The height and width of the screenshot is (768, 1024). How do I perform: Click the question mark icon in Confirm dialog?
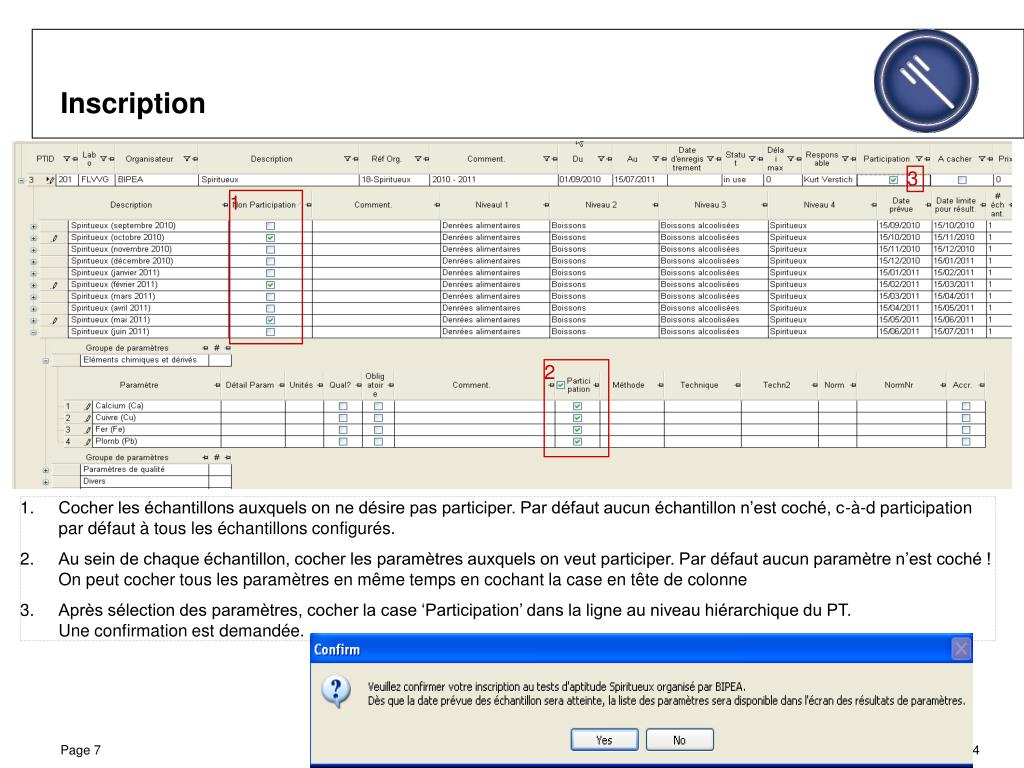click(336, 692)
